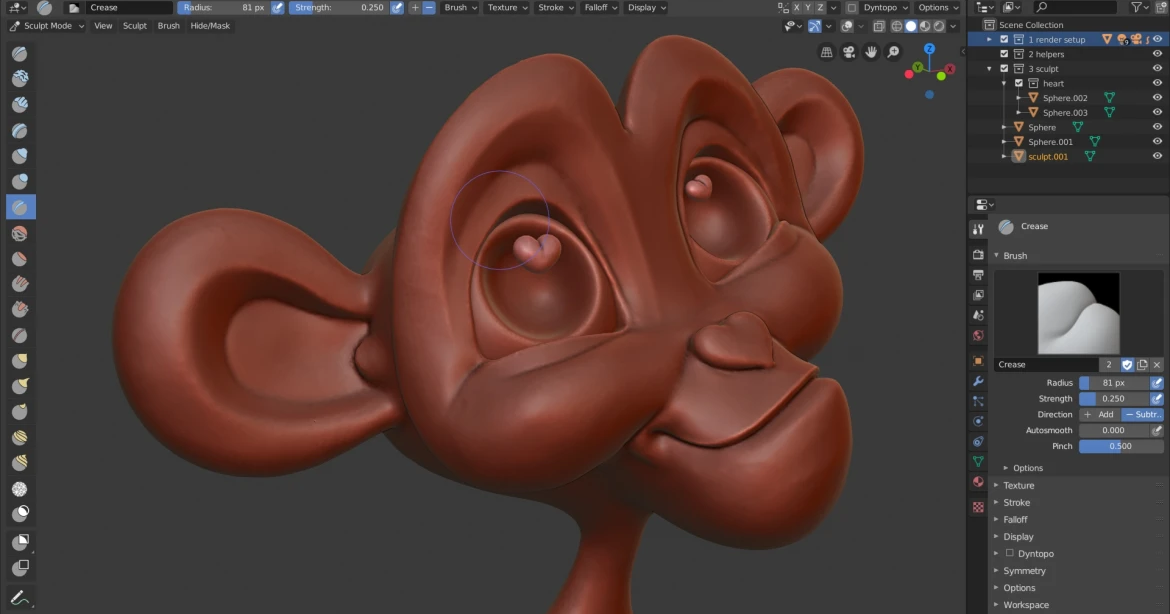Viewport: 1170px width, 614px height.
Task: Open the Sculpt menu
Action: pos(134,25)
